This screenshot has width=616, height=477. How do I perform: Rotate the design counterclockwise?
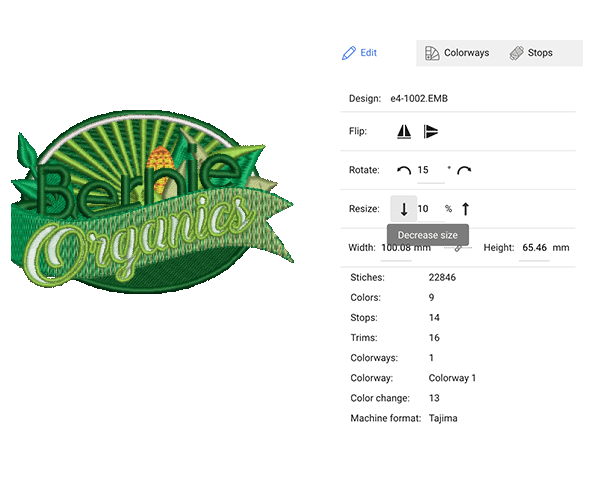[x=404, y=171]
